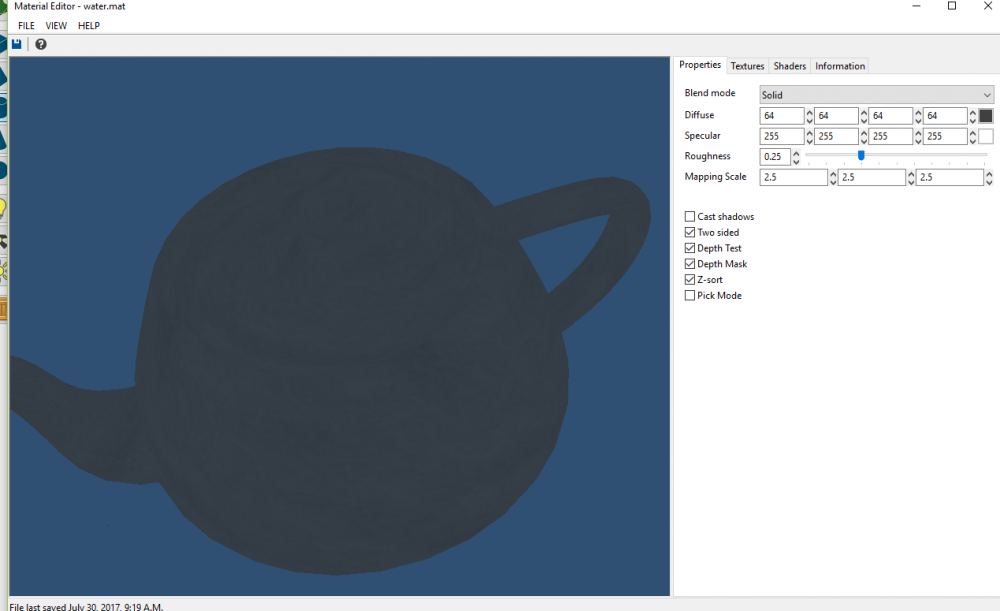Enable the Cast shadows checkbox

[x=689, y=216]
